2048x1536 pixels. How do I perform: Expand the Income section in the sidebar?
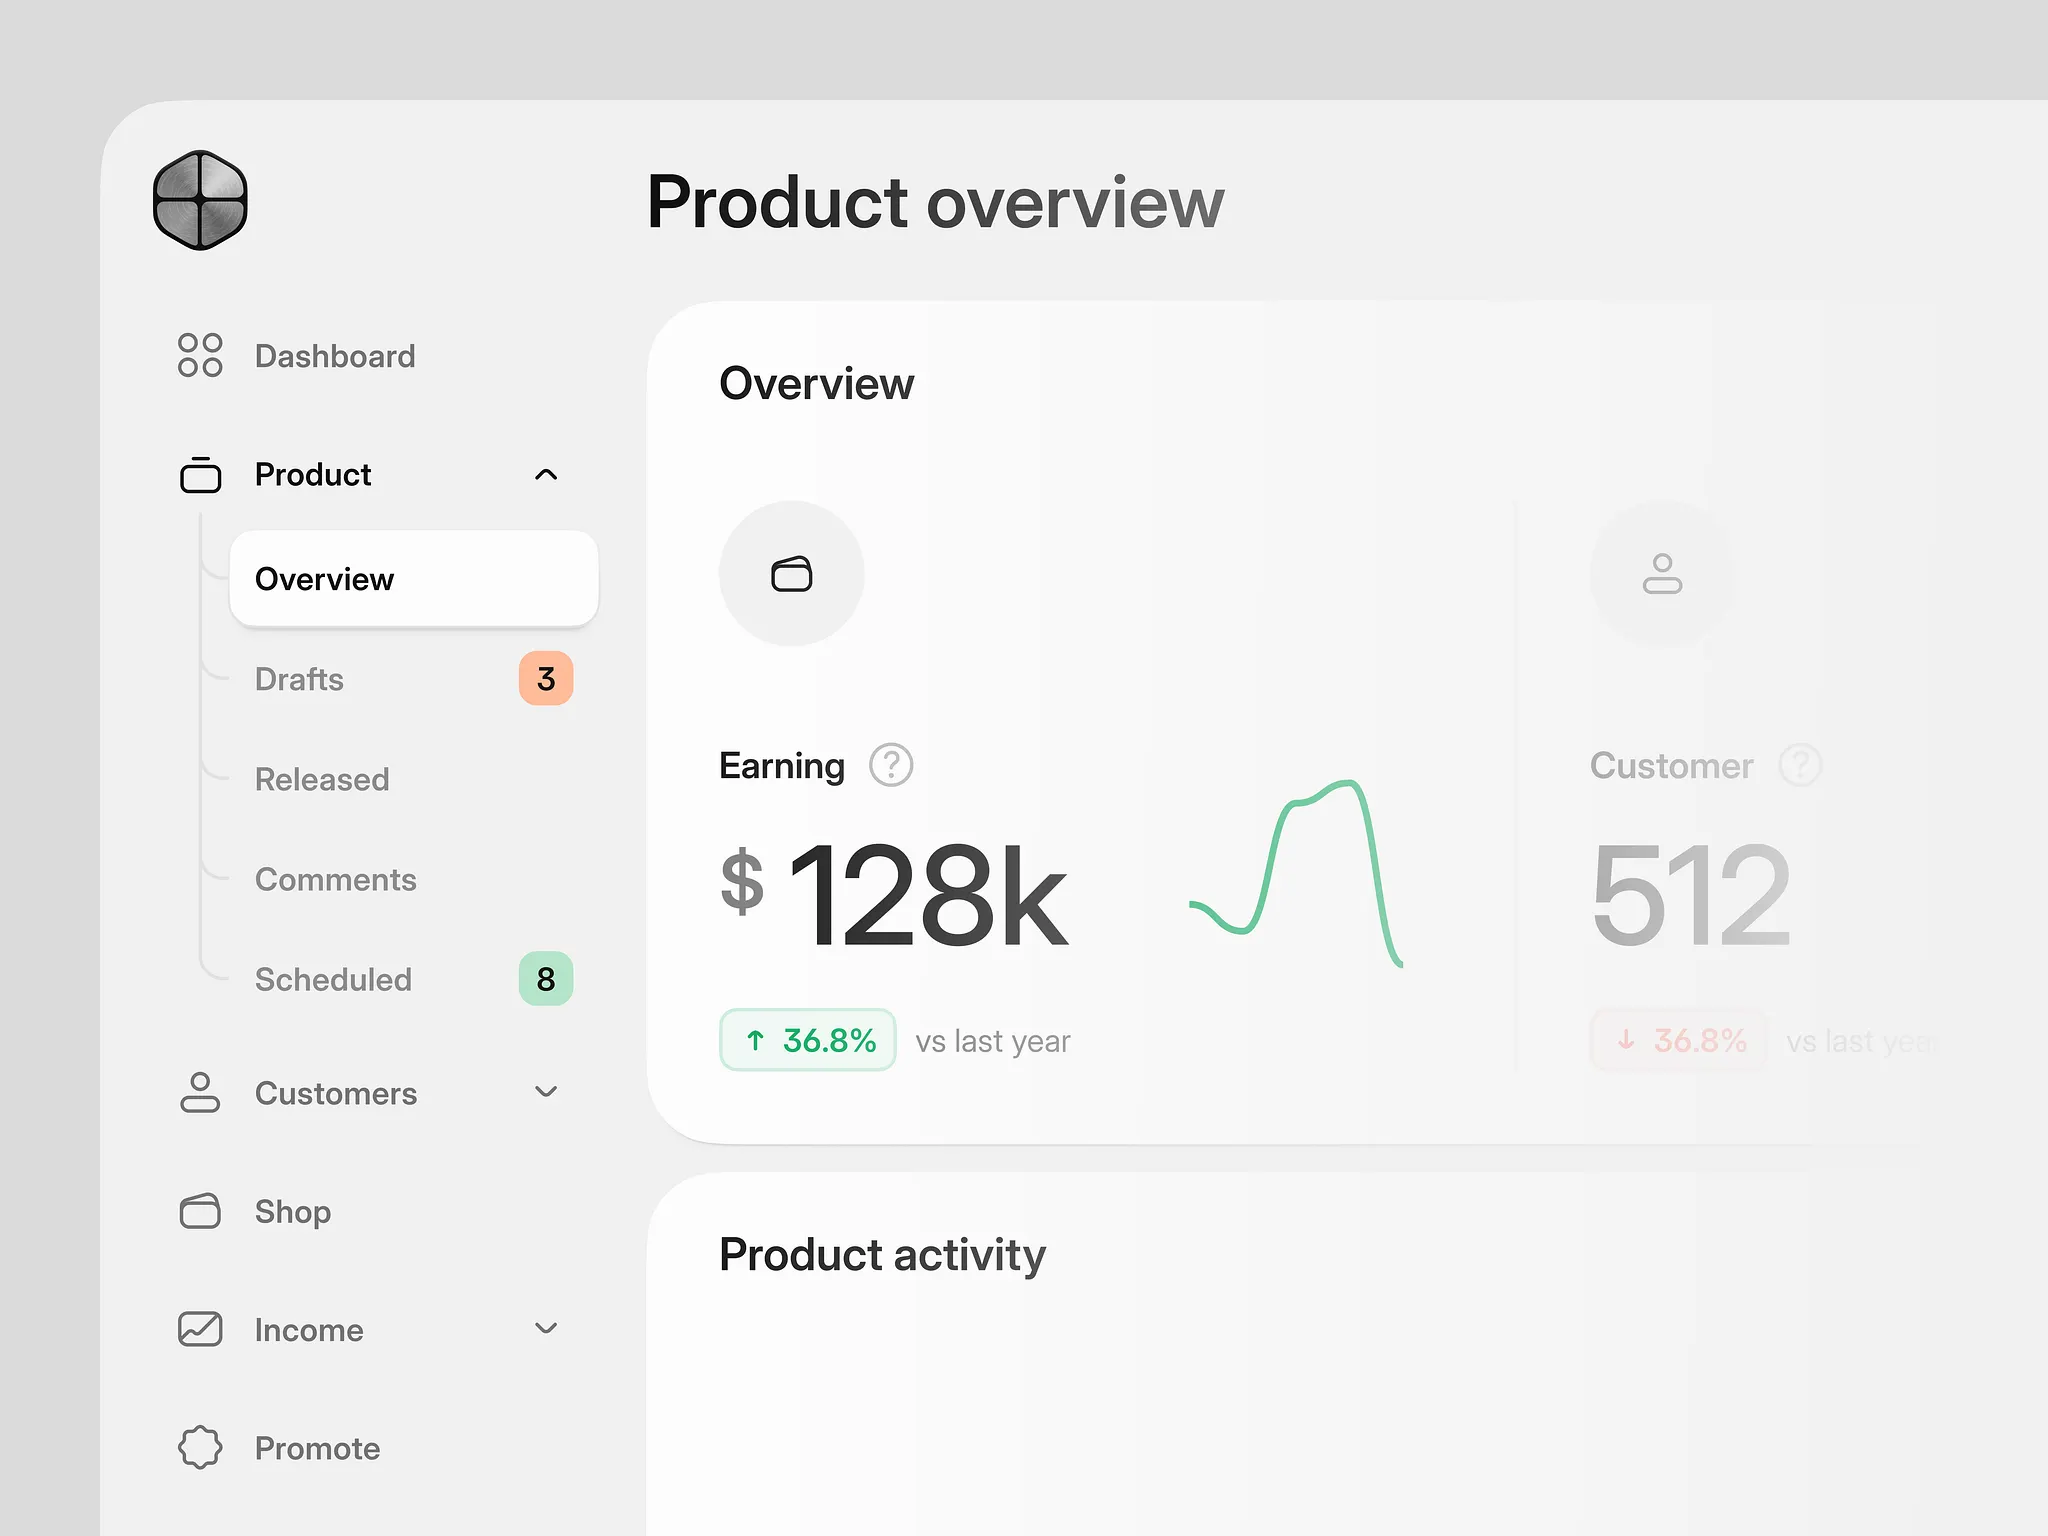(546, 1329)
